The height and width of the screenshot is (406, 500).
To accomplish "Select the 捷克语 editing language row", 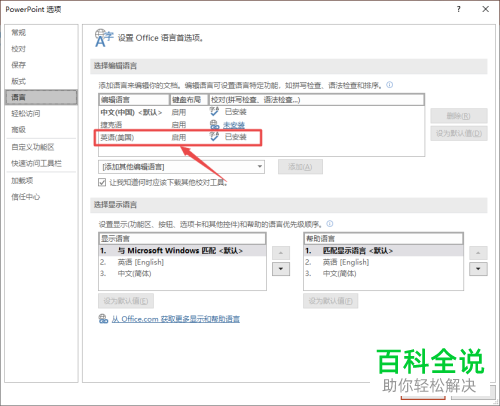I will pos(261,125).
